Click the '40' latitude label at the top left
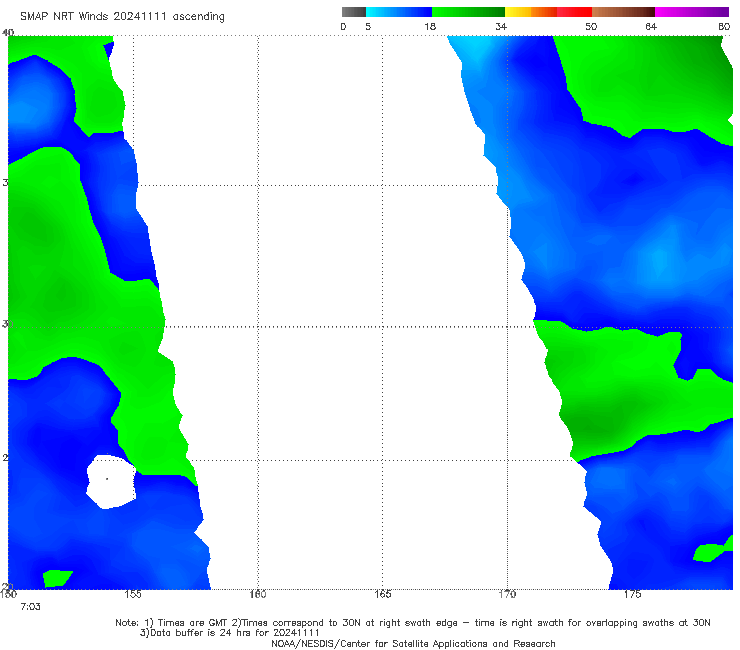The image size is (740, 650). (x=8, y=32)
